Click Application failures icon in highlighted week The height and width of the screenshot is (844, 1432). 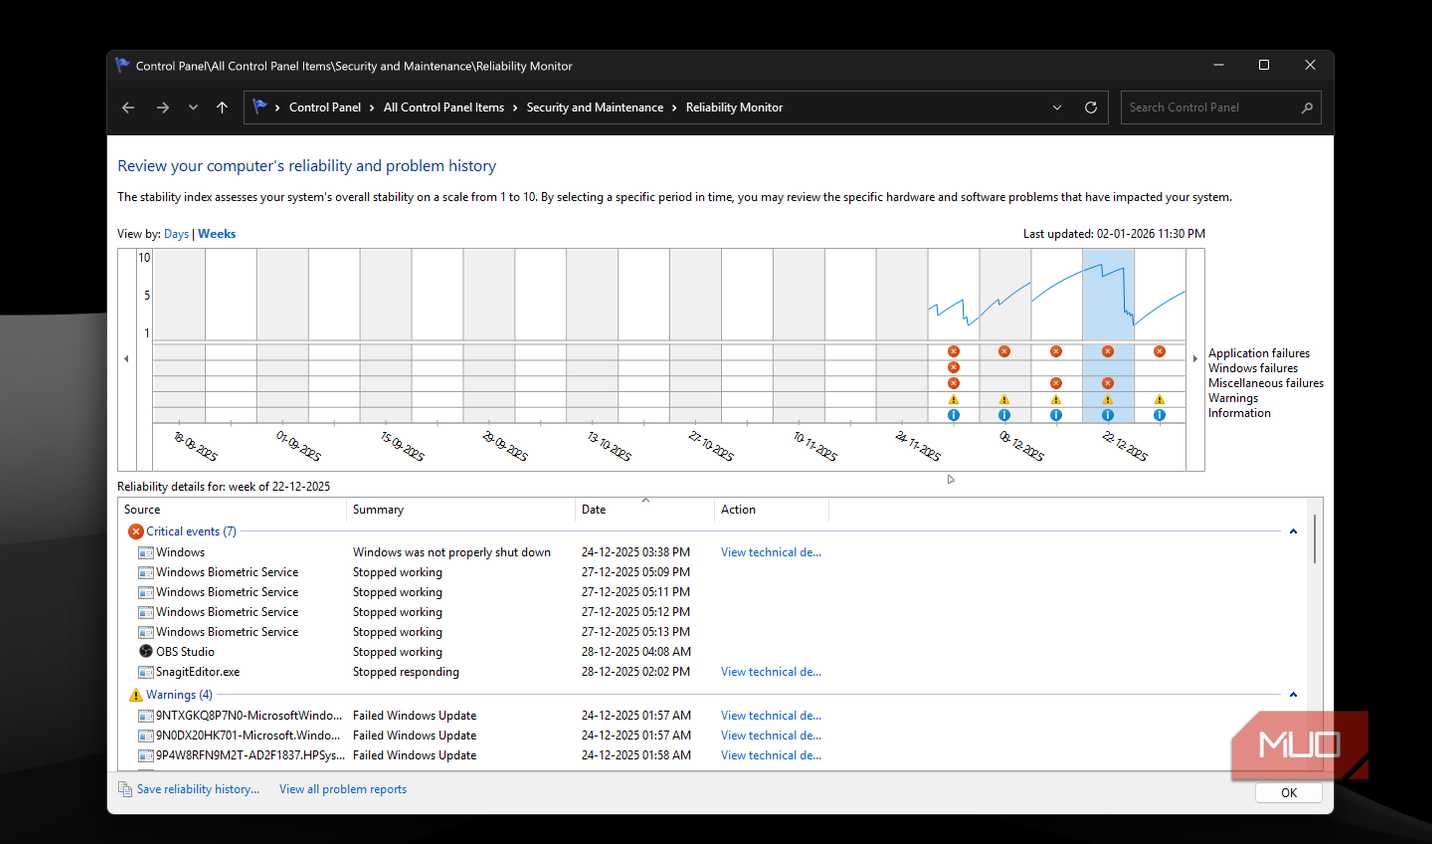[1107, 352]
